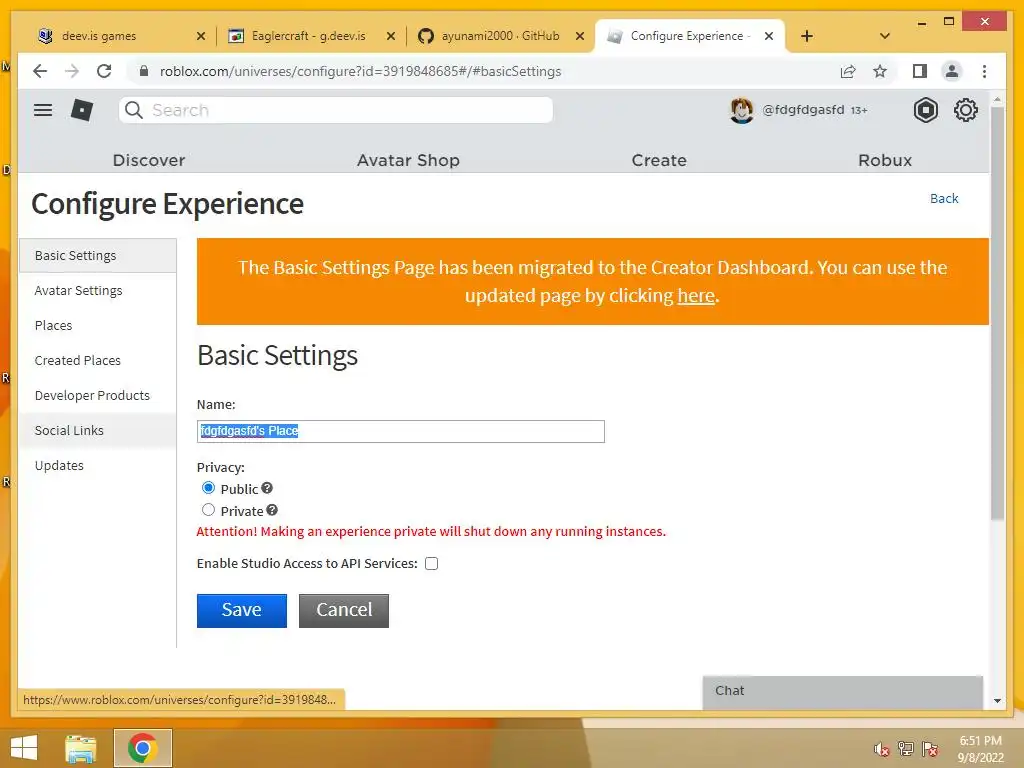Screen dimensions: 1024x768
Task: Toggle Chrome side panel icon
Action: click(x=920, y=71)
